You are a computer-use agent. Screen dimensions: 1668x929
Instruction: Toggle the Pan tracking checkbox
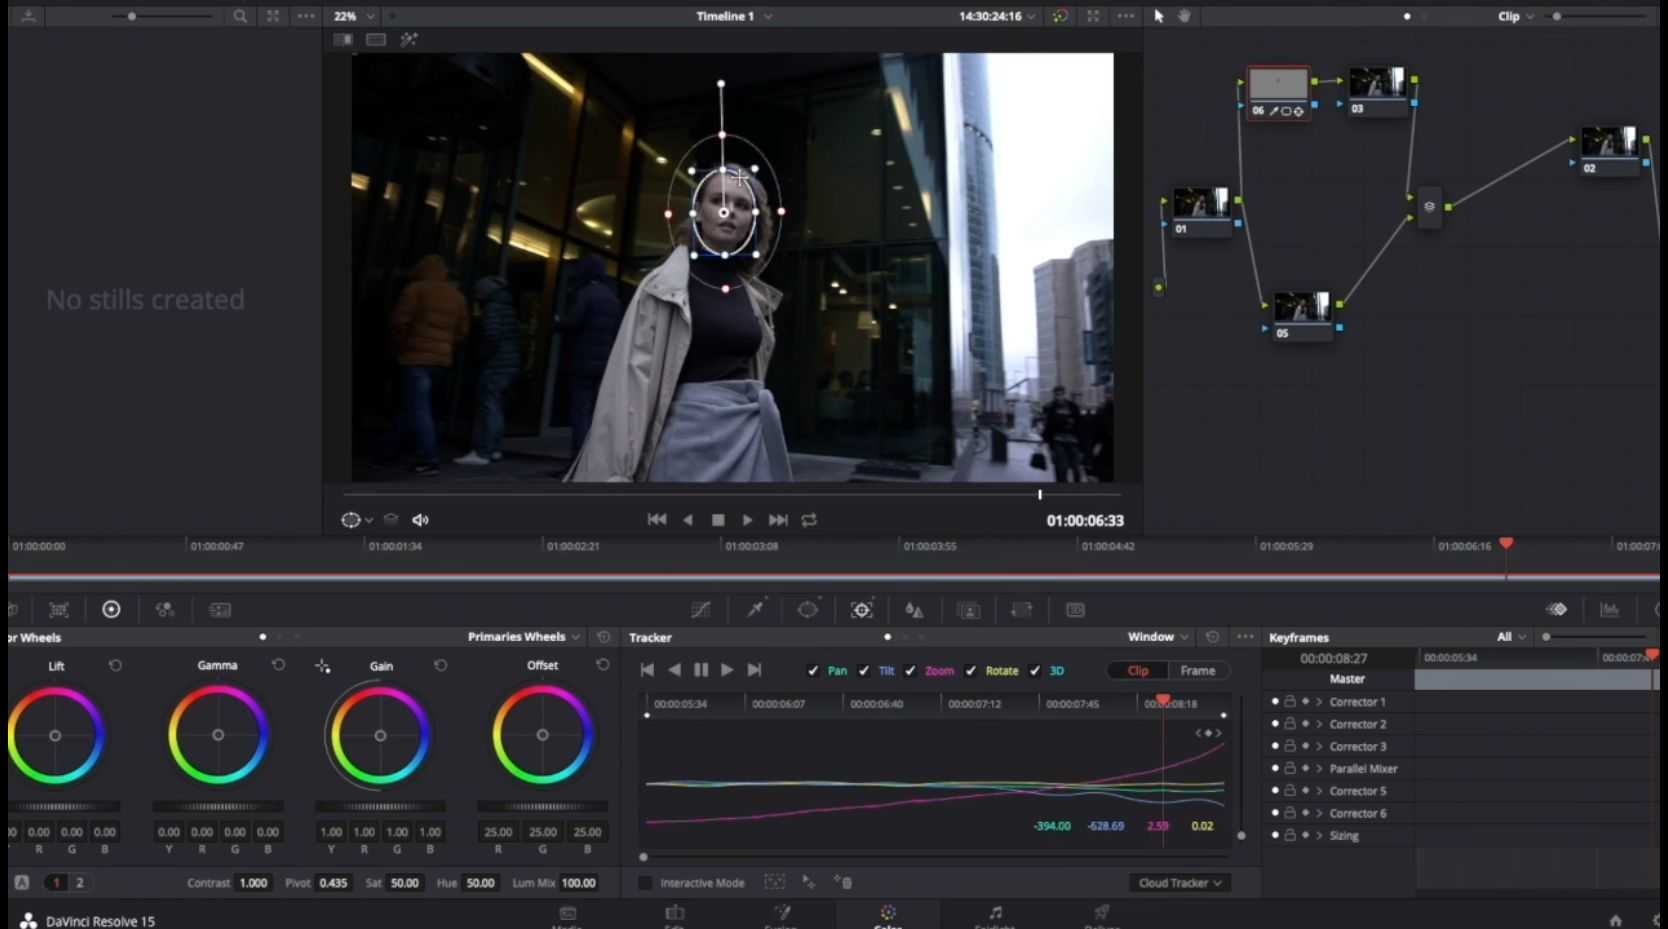coord(813,671)
